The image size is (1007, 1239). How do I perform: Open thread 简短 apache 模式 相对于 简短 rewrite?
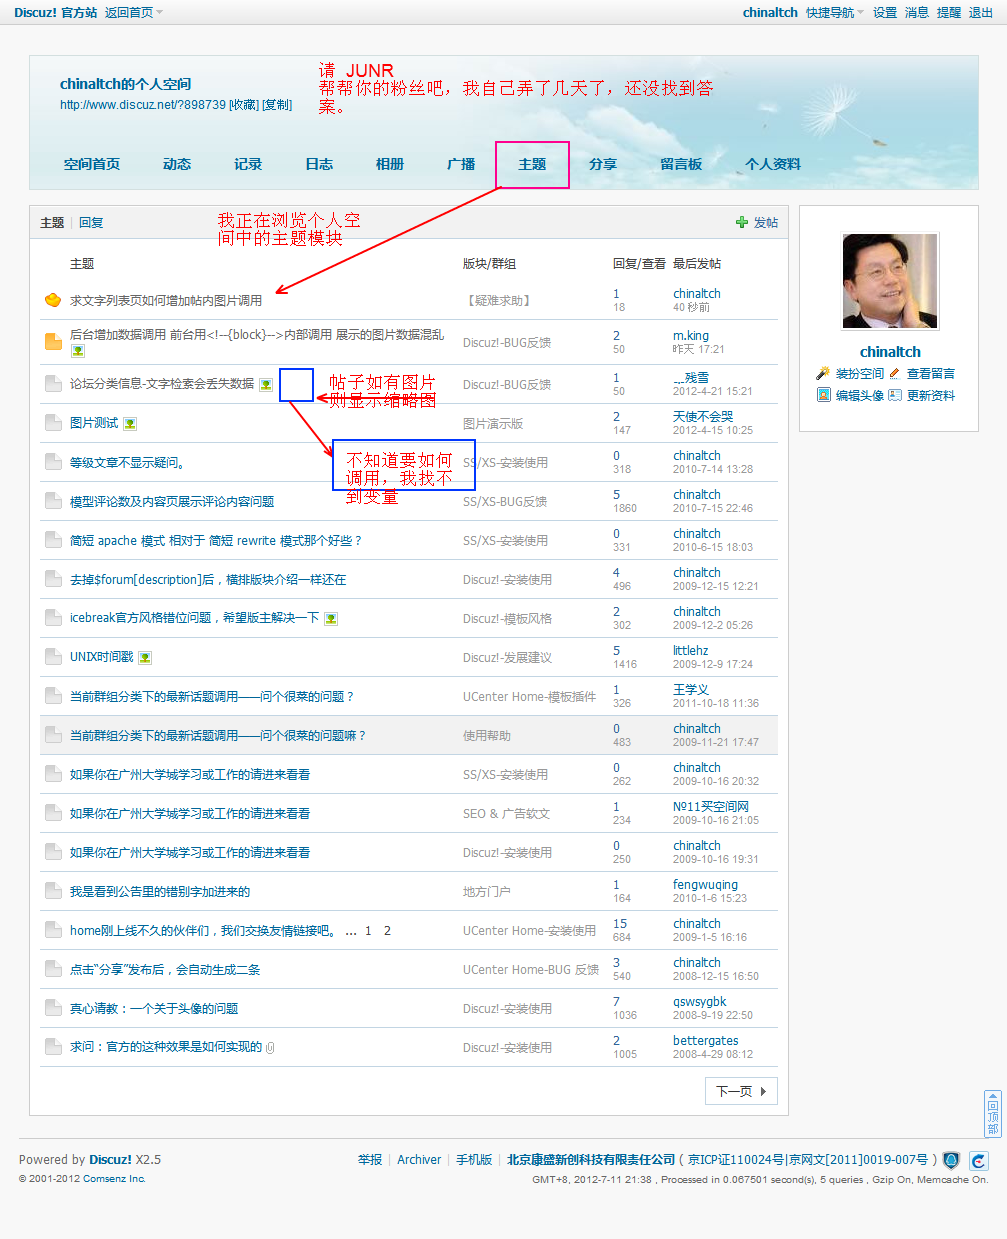tap(216, 541)
